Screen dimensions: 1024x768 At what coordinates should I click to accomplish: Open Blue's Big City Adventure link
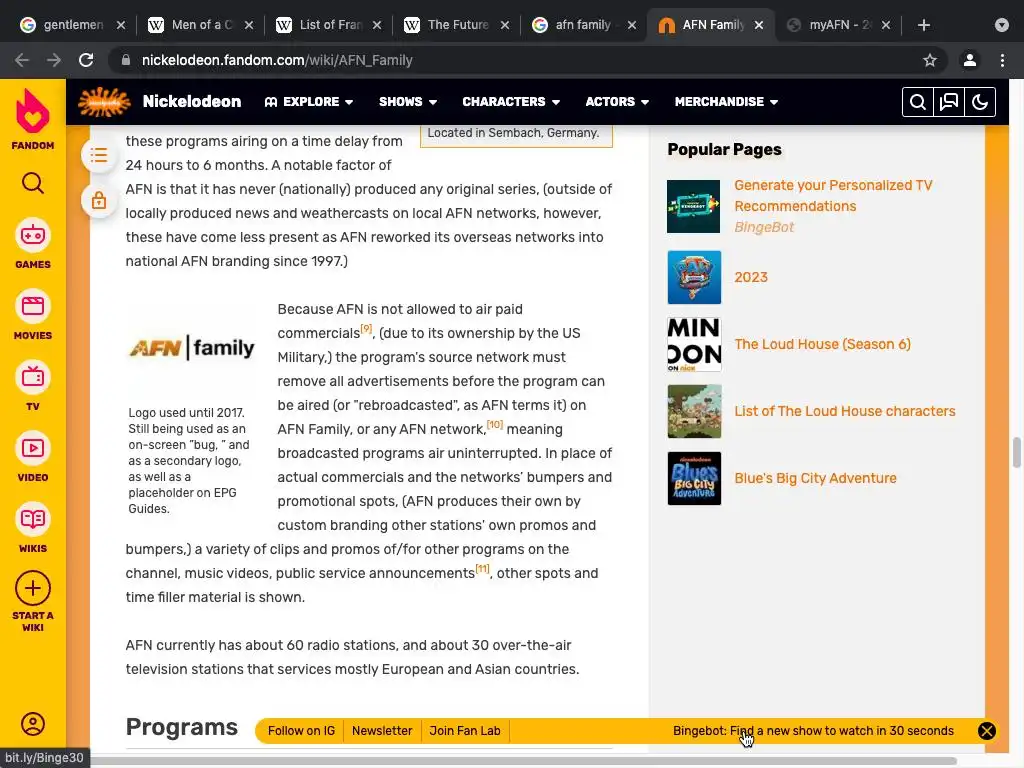815,478
